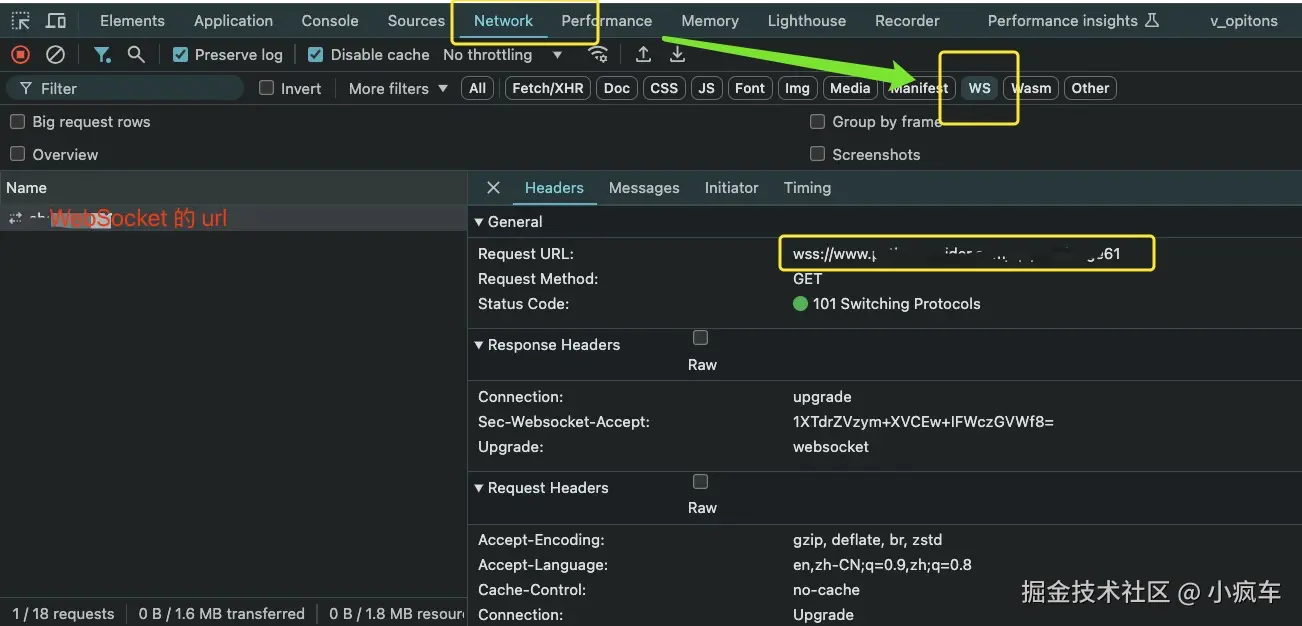Stop recording network log

click(20, 55)
